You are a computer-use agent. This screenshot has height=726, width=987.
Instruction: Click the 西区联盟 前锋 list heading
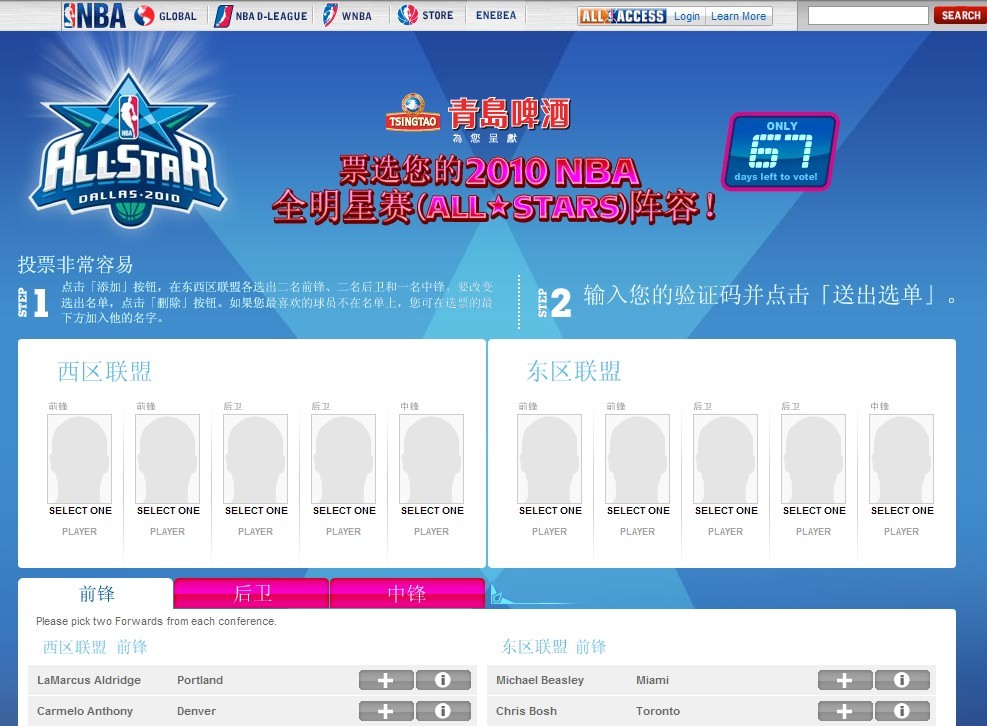(x=95, y=647)
